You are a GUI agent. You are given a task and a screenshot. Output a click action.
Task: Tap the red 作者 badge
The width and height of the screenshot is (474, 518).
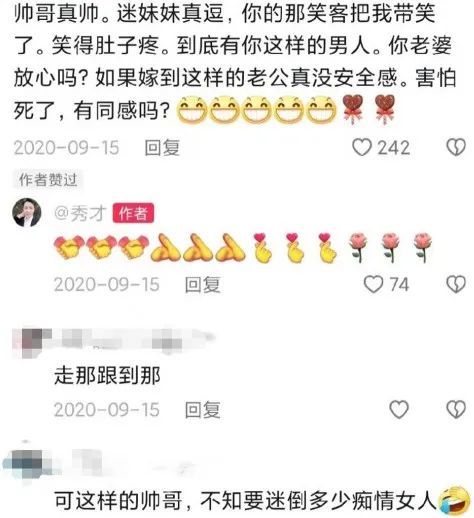coord(133,213)
